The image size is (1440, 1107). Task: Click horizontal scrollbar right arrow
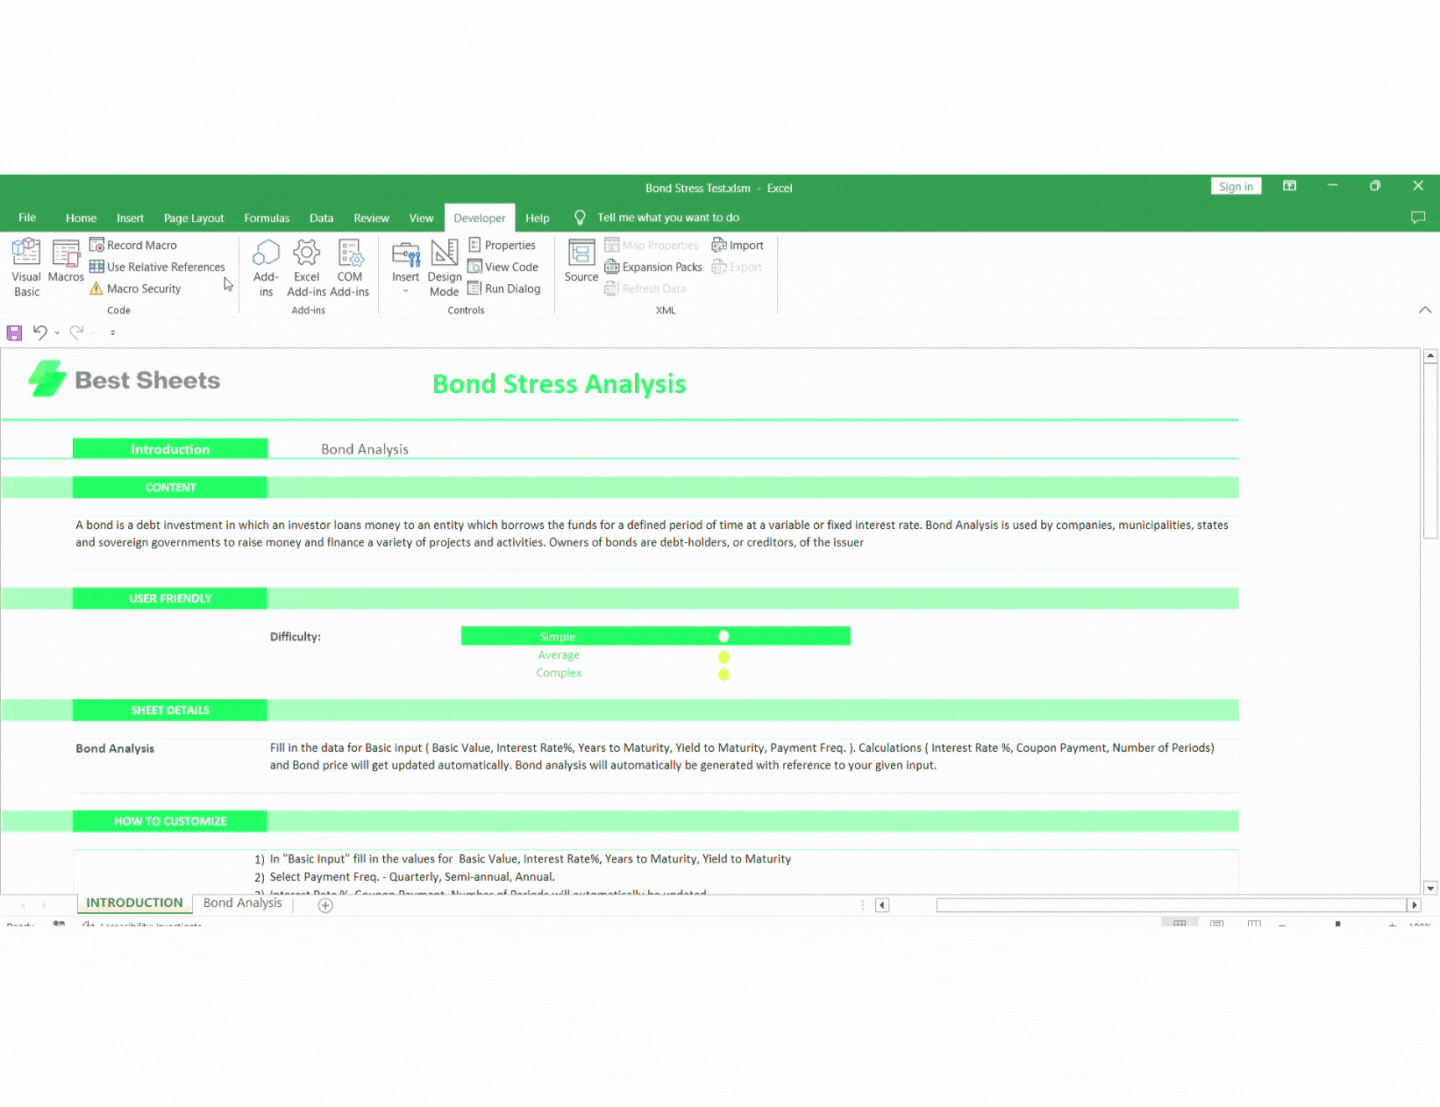tap(1414, 905)
